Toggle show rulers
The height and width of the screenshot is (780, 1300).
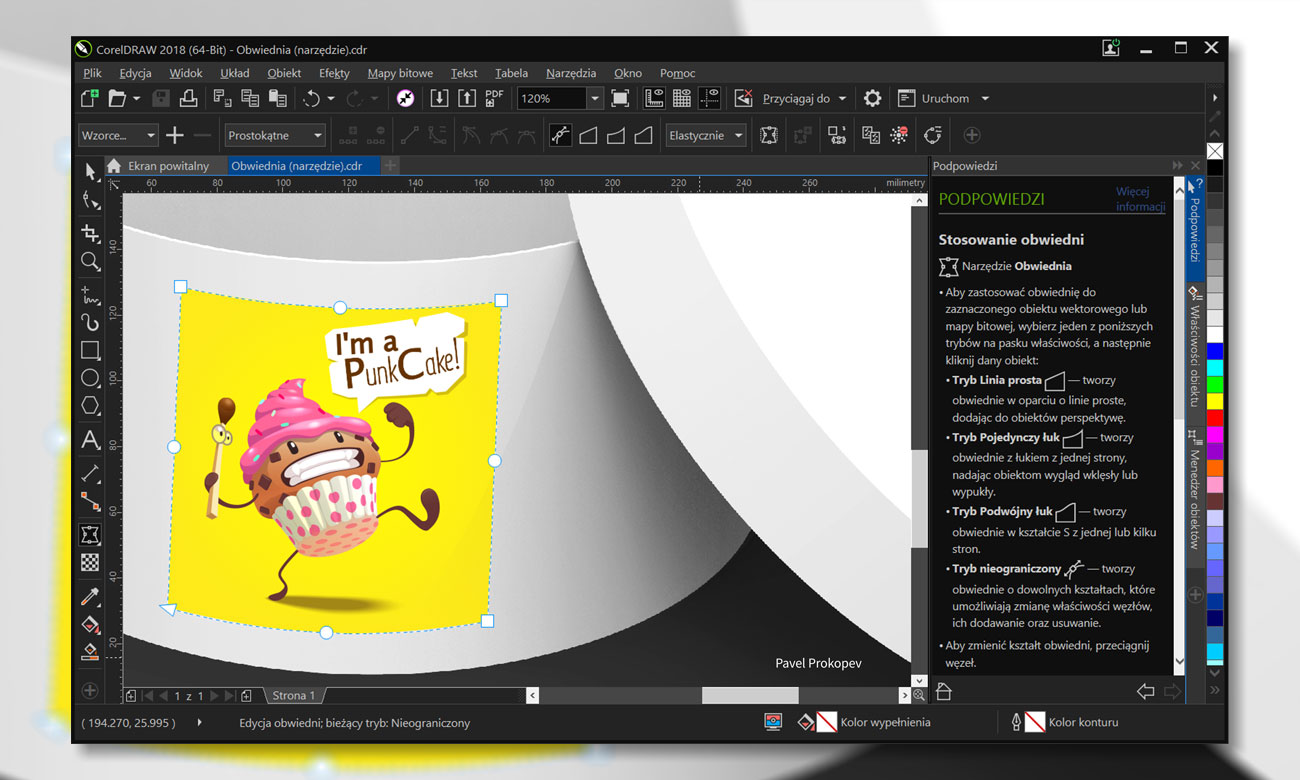click(x=654, y=98)
